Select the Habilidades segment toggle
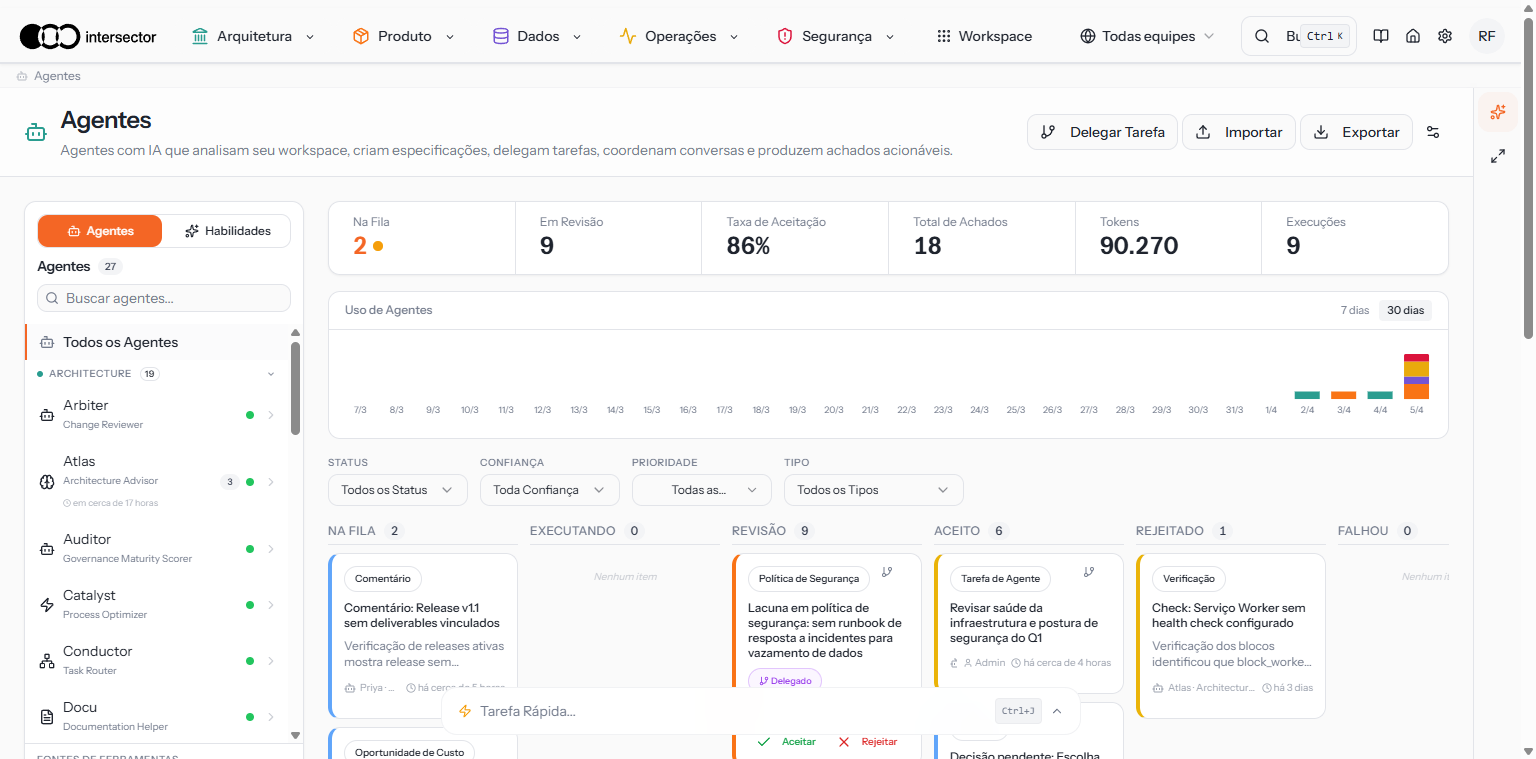The height and width of the screenshot is (759, 1536). (228, 231)
